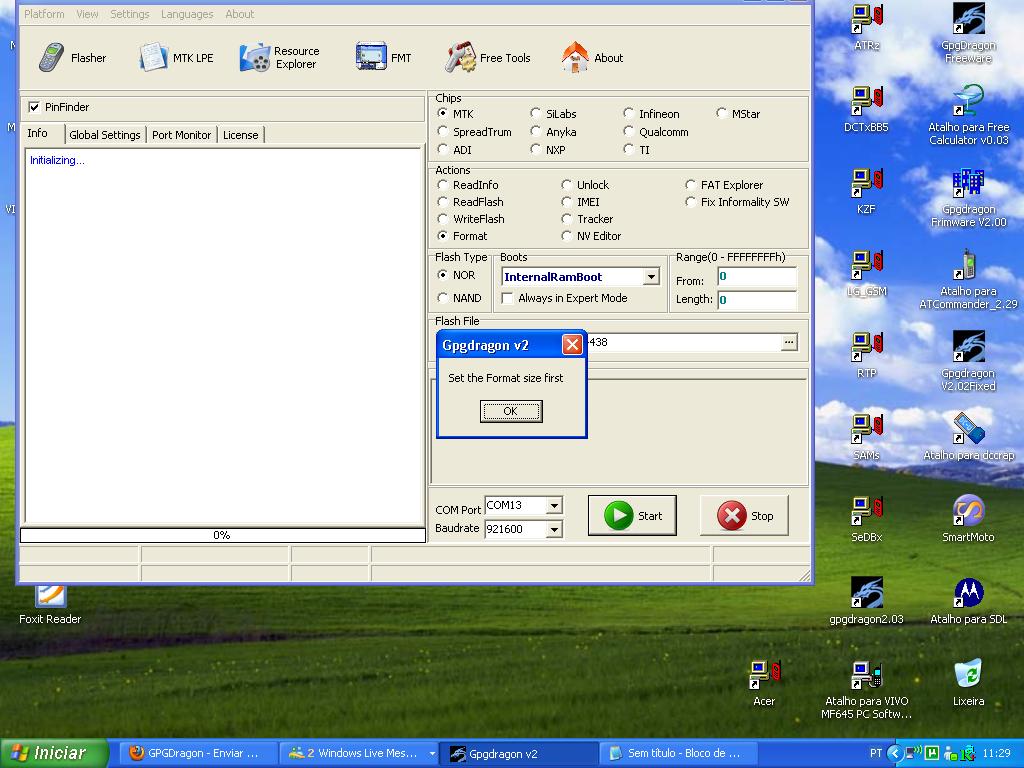Image resolution: width=1024 pixels, height=768 pixels.
Task: Select the SpreadTrum chip
Action: pyautogui.click(x=443, y=131)
